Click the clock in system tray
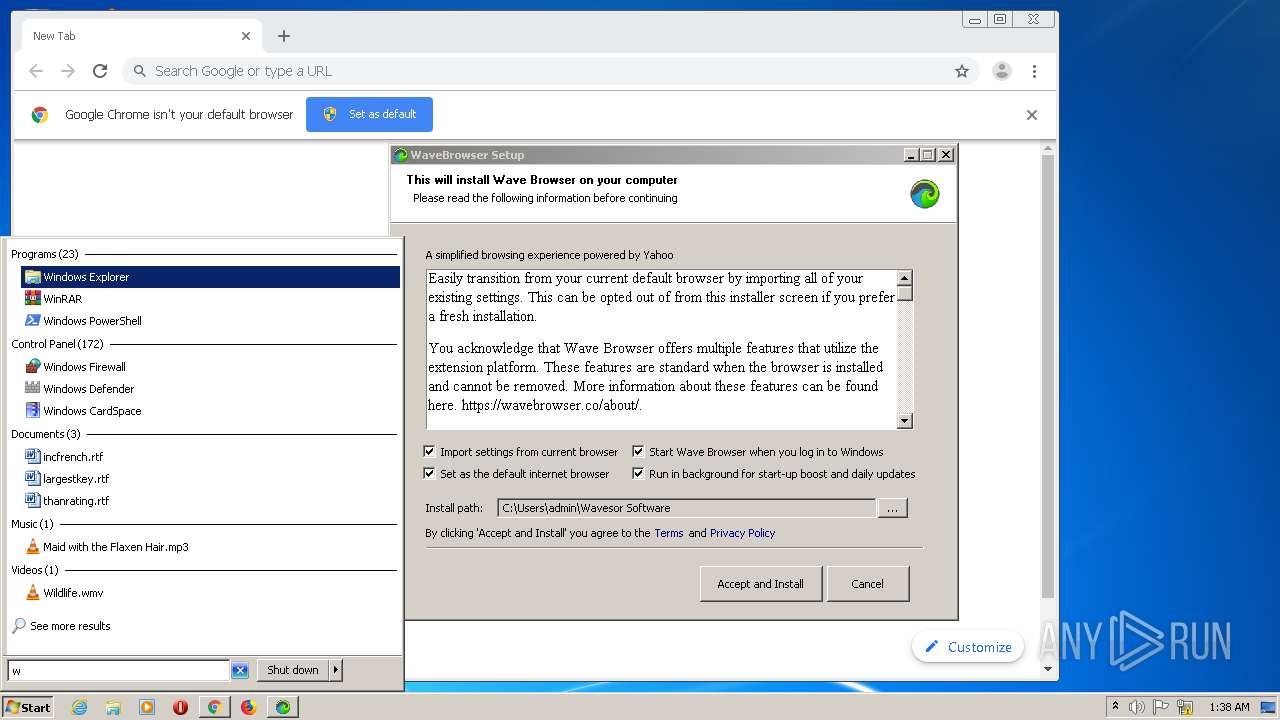 1229,707
